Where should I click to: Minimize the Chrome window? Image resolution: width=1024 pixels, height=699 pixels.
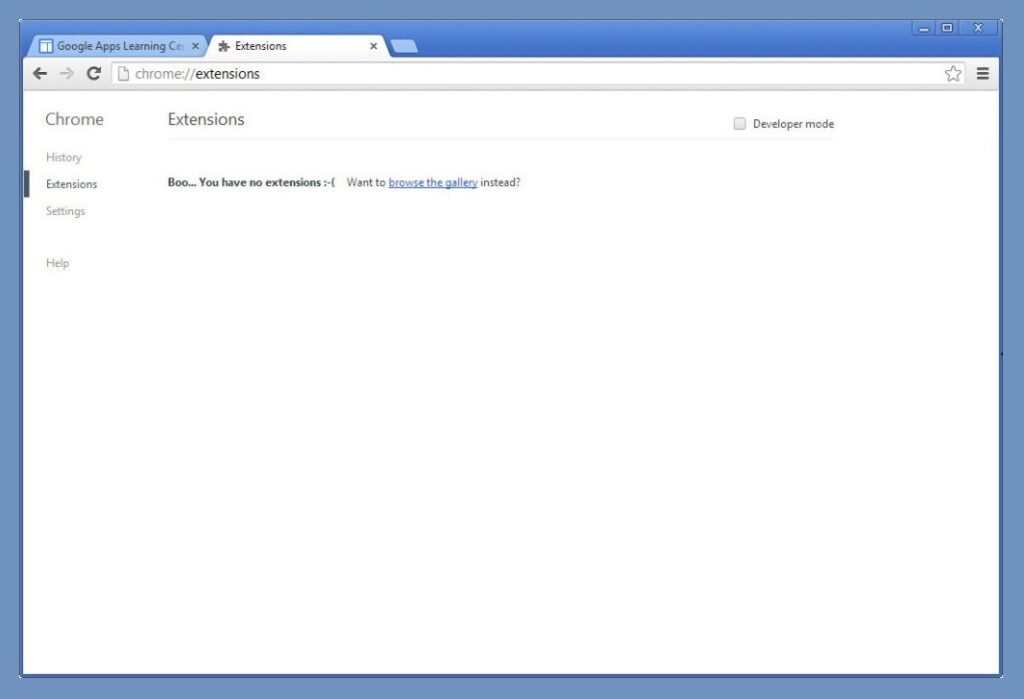pyautogui.click(x=923, y=28)
